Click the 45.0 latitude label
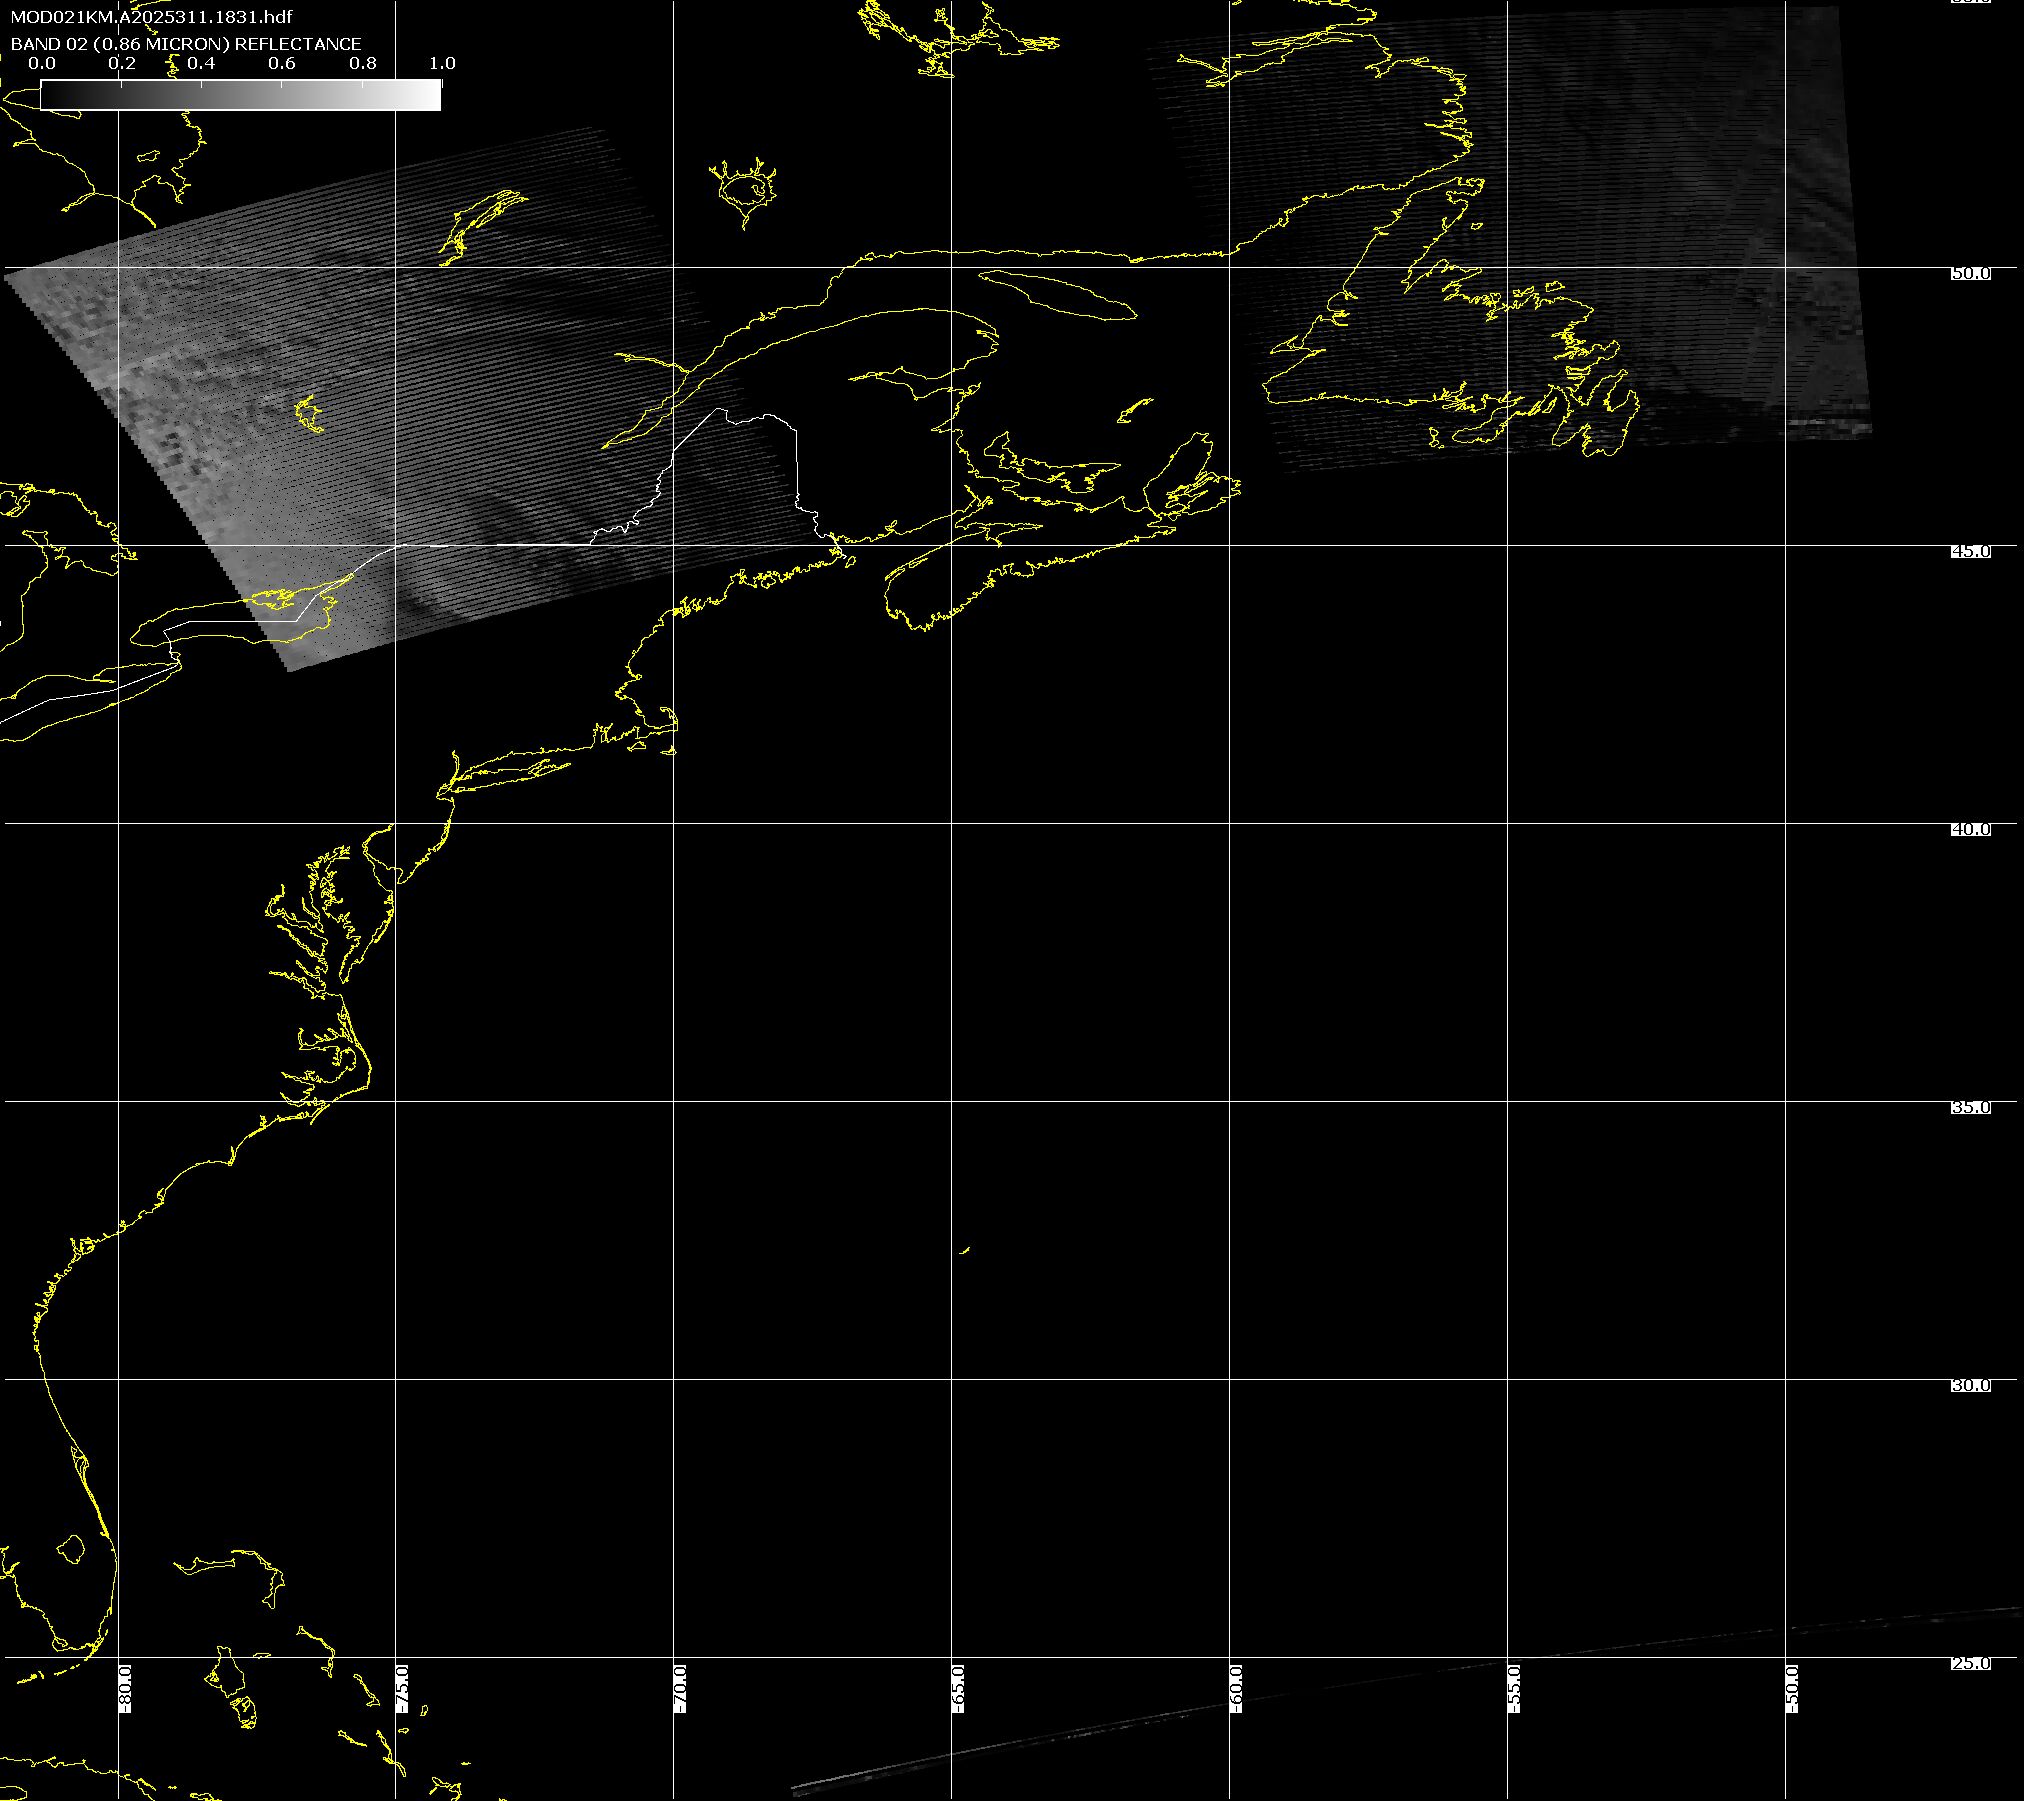This screenshot has height=1801, width=2024. [1971, 551]
